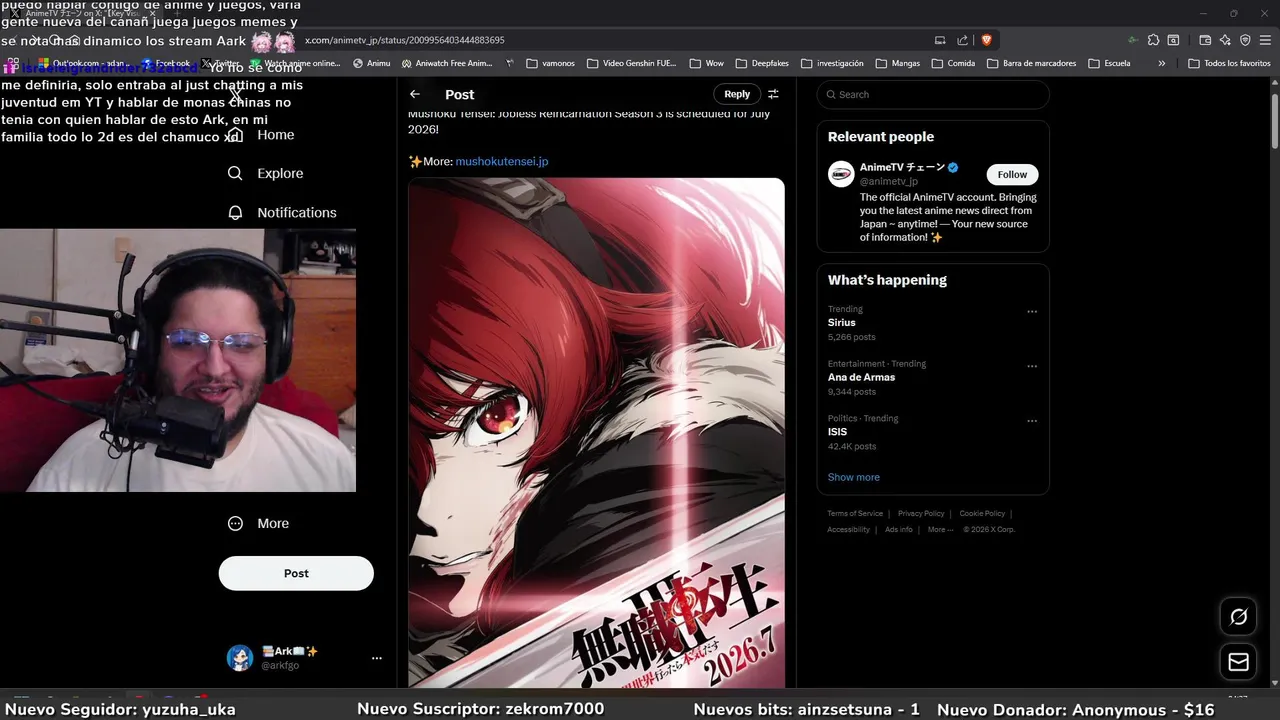Open Terms of Service link
Image resolution: width=1280 pixels, height=720 pixels.
[855, 514]
